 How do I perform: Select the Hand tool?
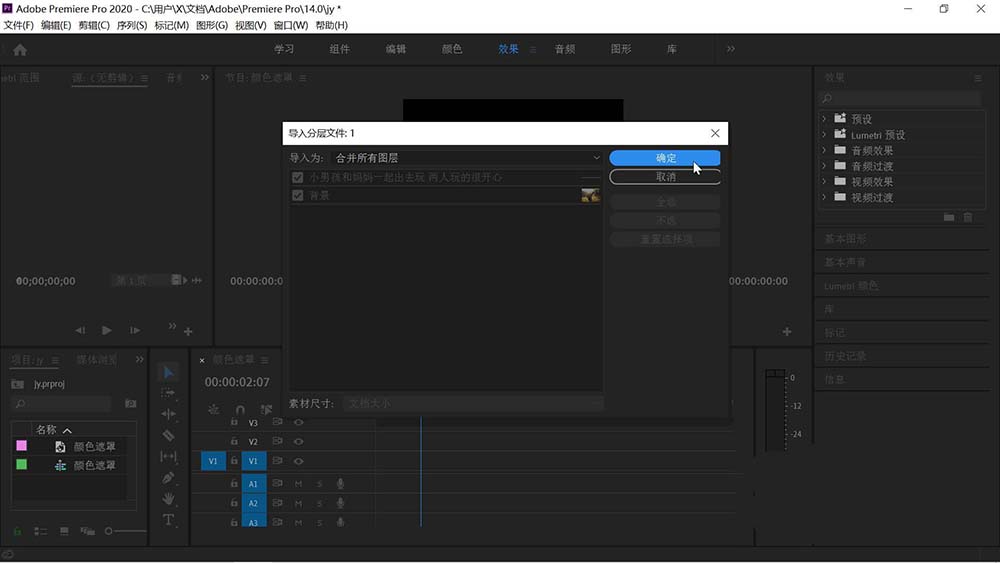168,499
